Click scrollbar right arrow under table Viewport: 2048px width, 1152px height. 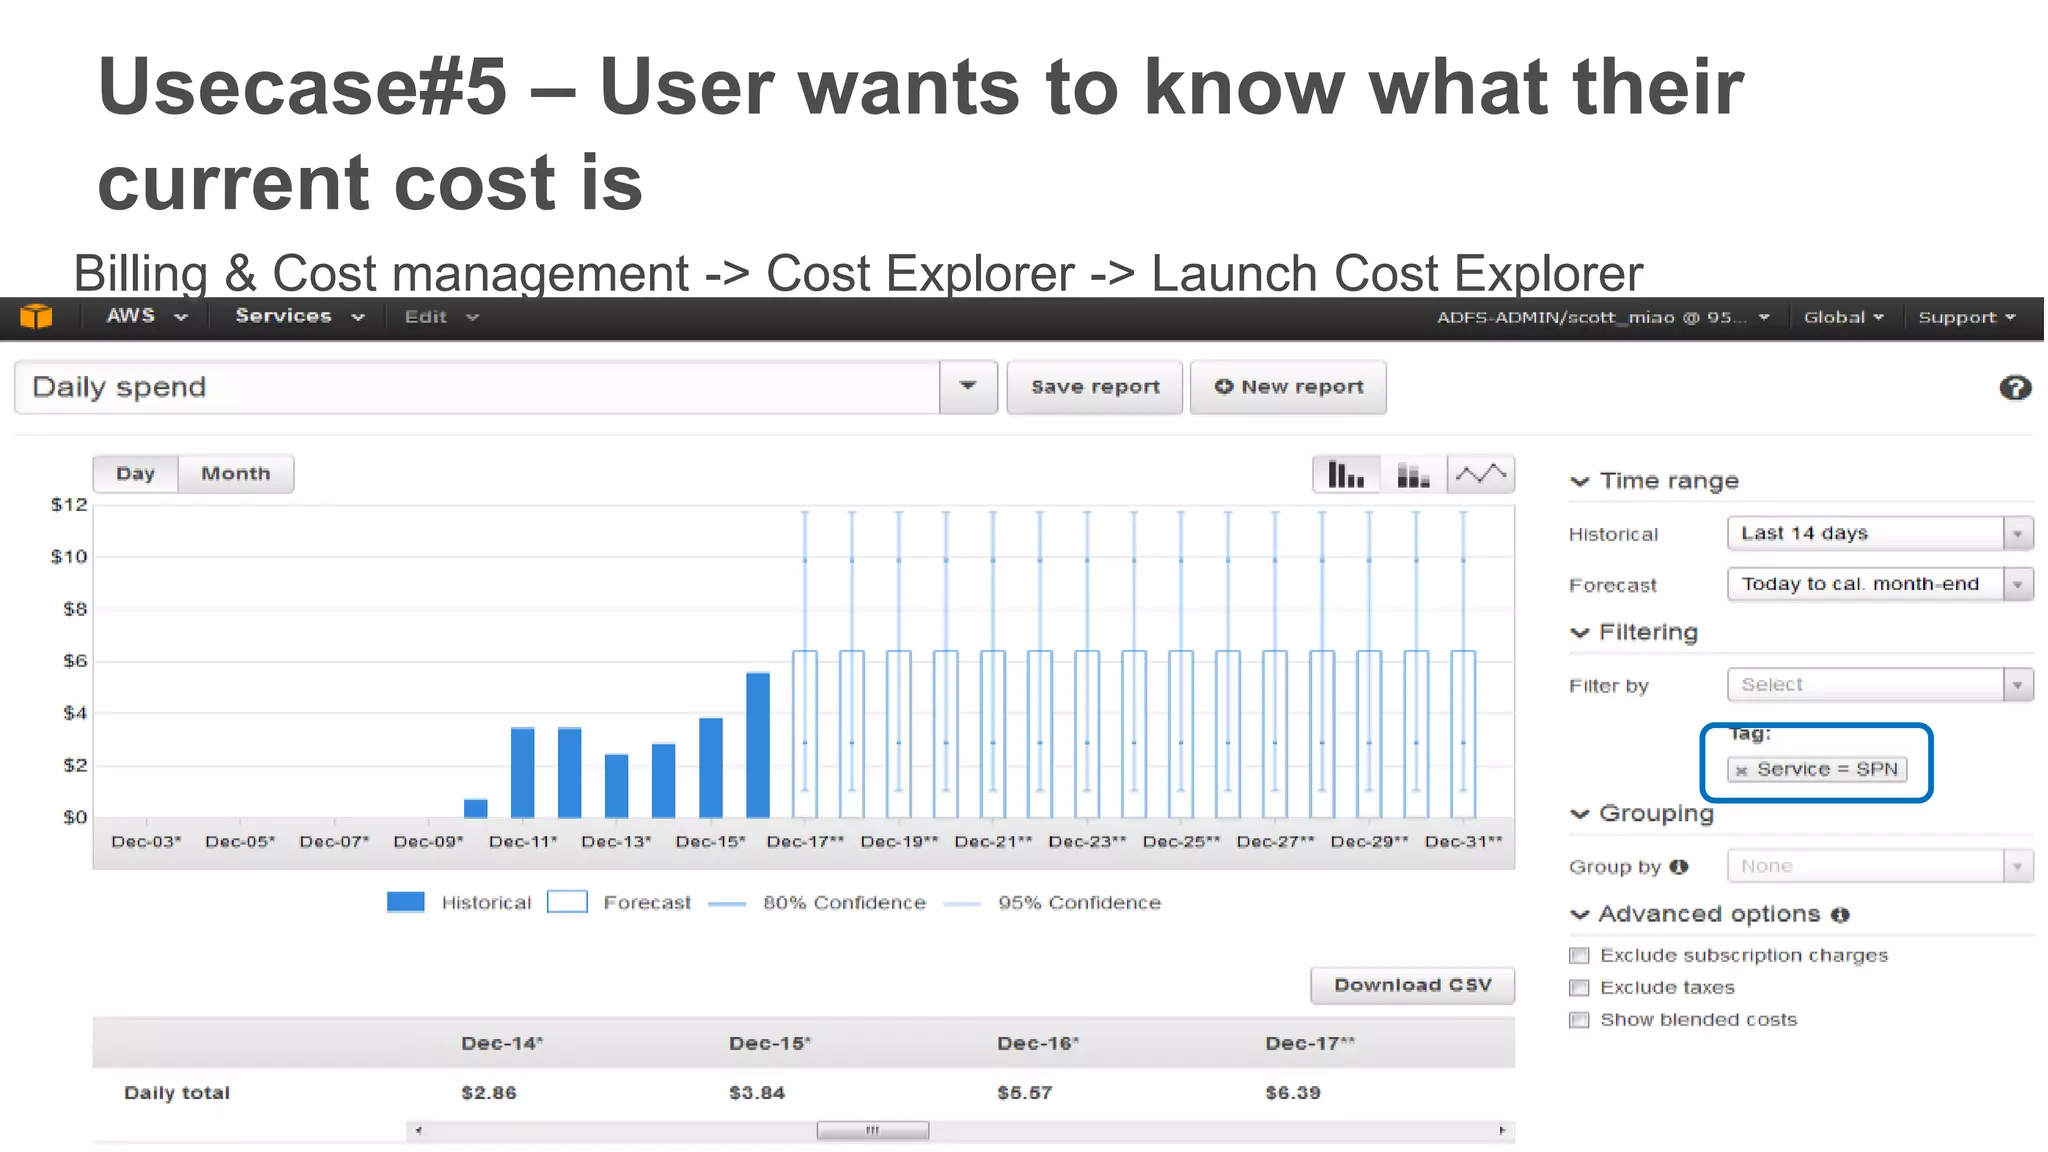coord(1502,1131)
